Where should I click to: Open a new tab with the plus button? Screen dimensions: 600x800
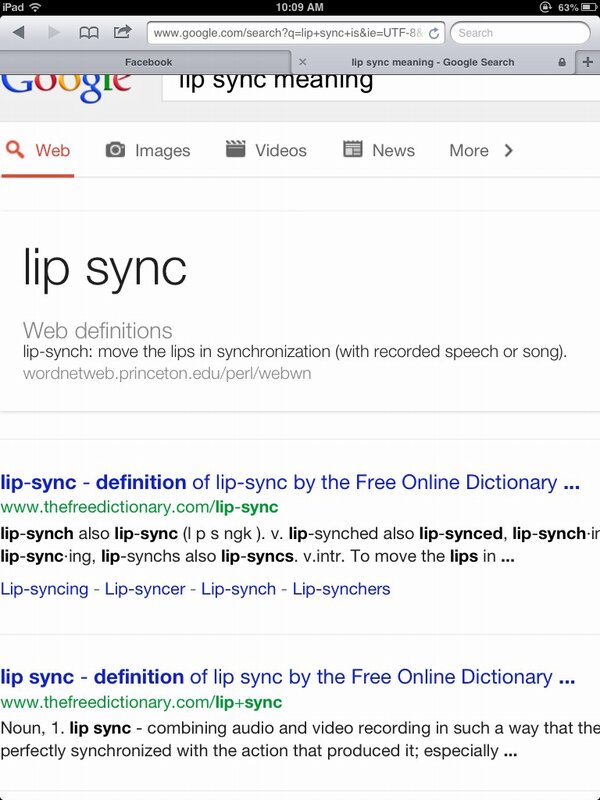click(x=587, y=62)
